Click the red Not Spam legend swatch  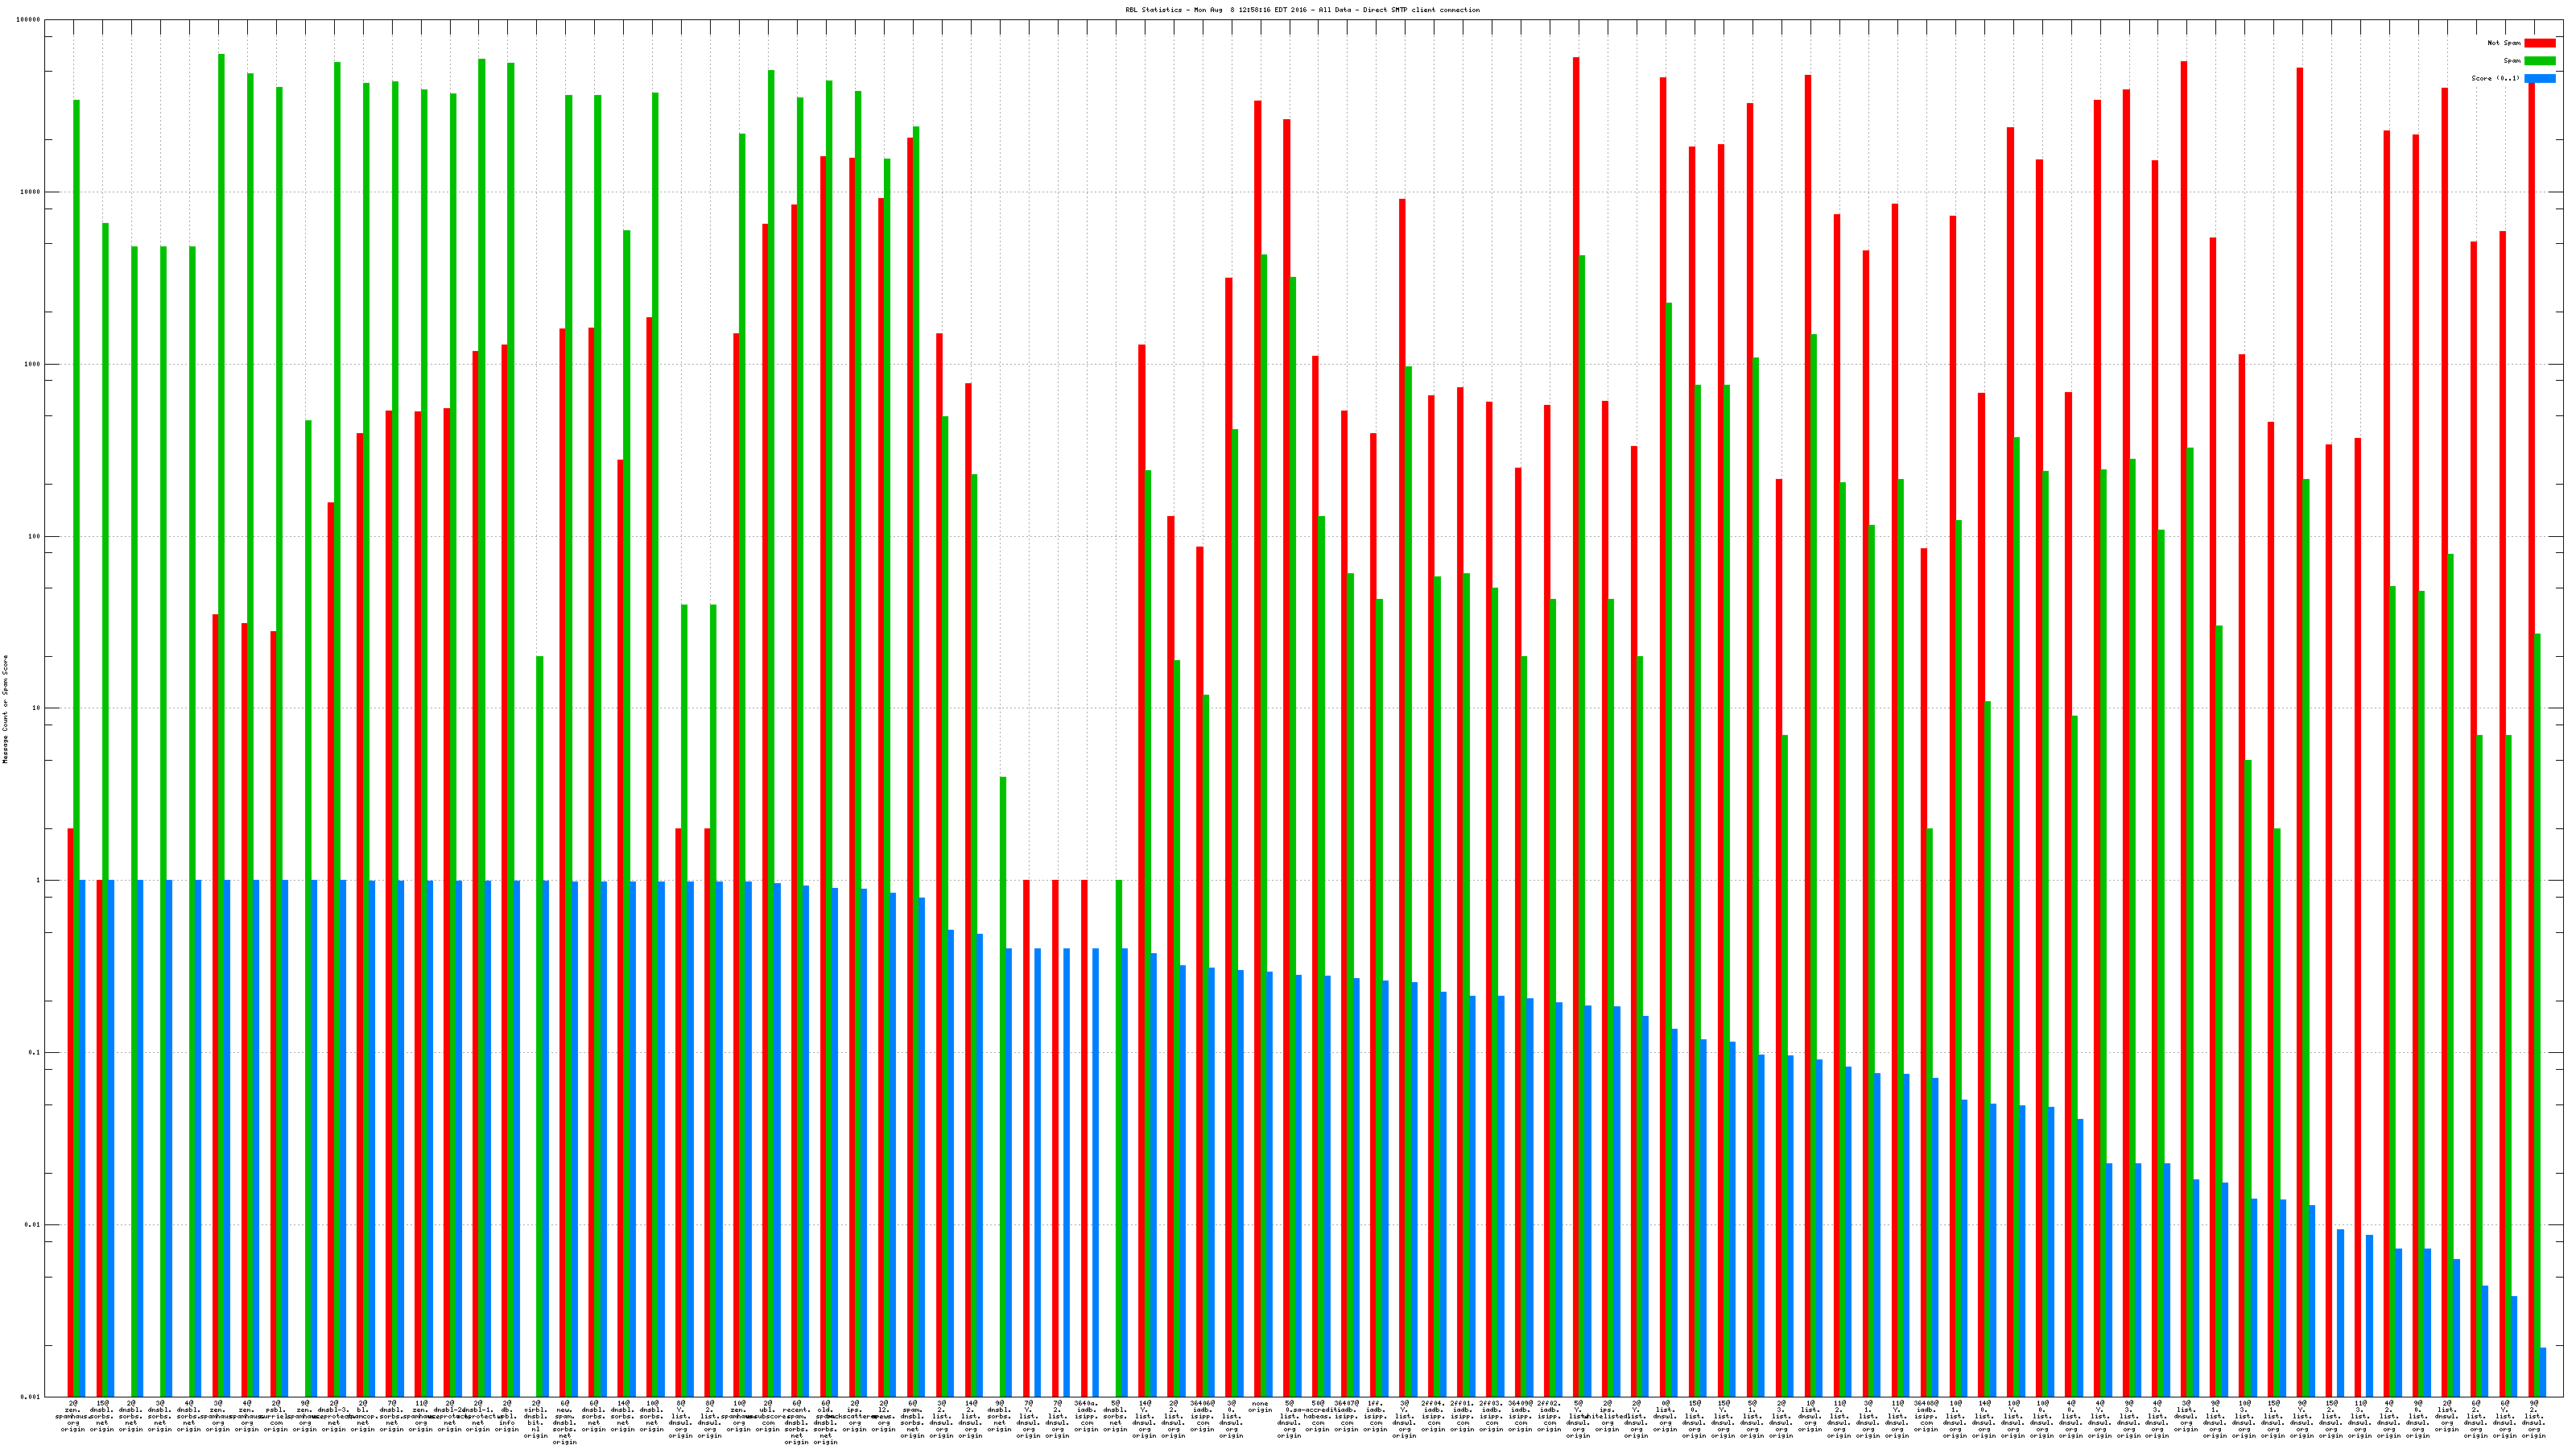coord(2539,43)
